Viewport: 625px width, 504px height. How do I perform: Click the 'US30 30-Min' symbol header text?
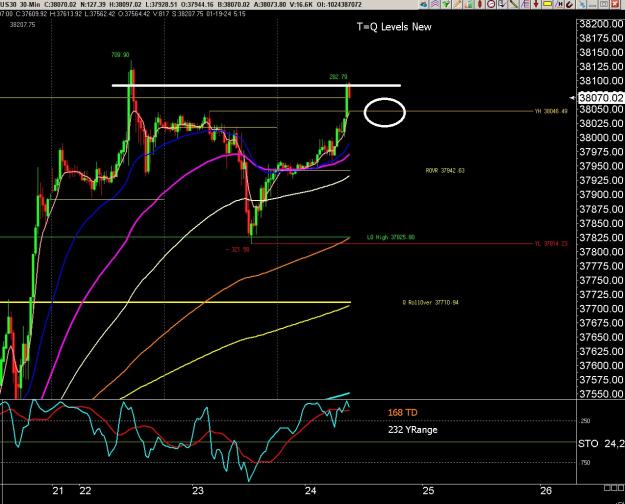coord(19,4)
